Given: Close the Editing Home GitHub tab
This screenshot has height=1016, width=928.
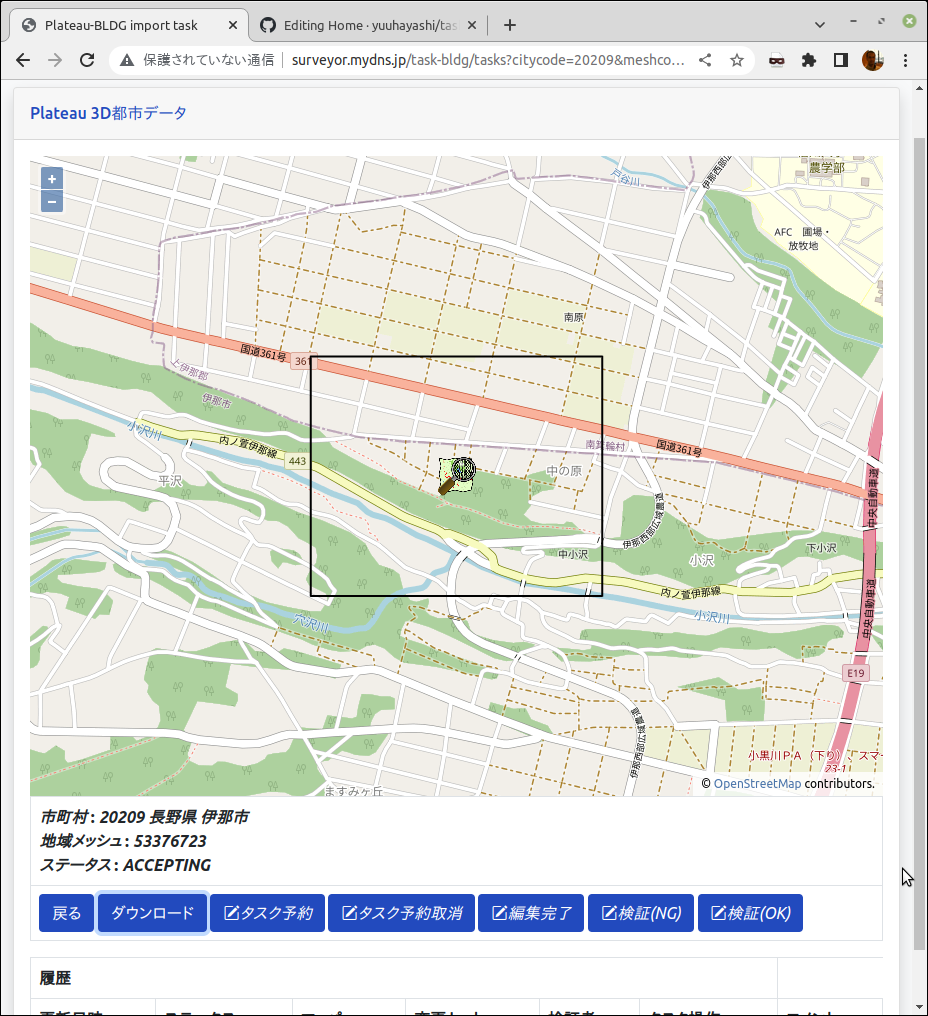Looking at the screenshot, I should pos(472,25).
